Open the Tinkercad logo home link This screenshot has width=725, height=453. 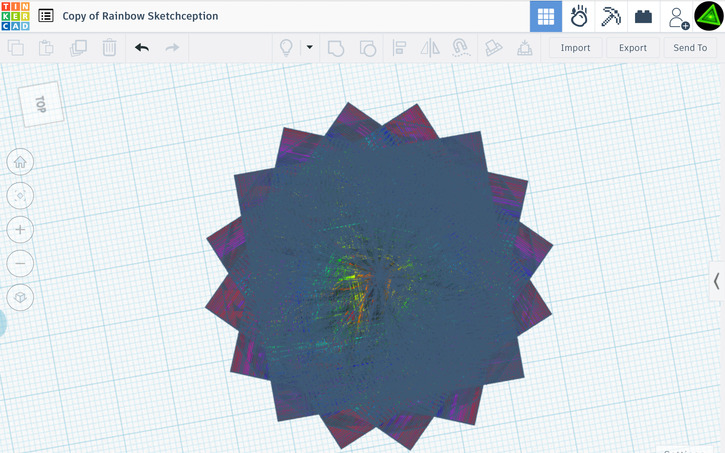point(15,16)
